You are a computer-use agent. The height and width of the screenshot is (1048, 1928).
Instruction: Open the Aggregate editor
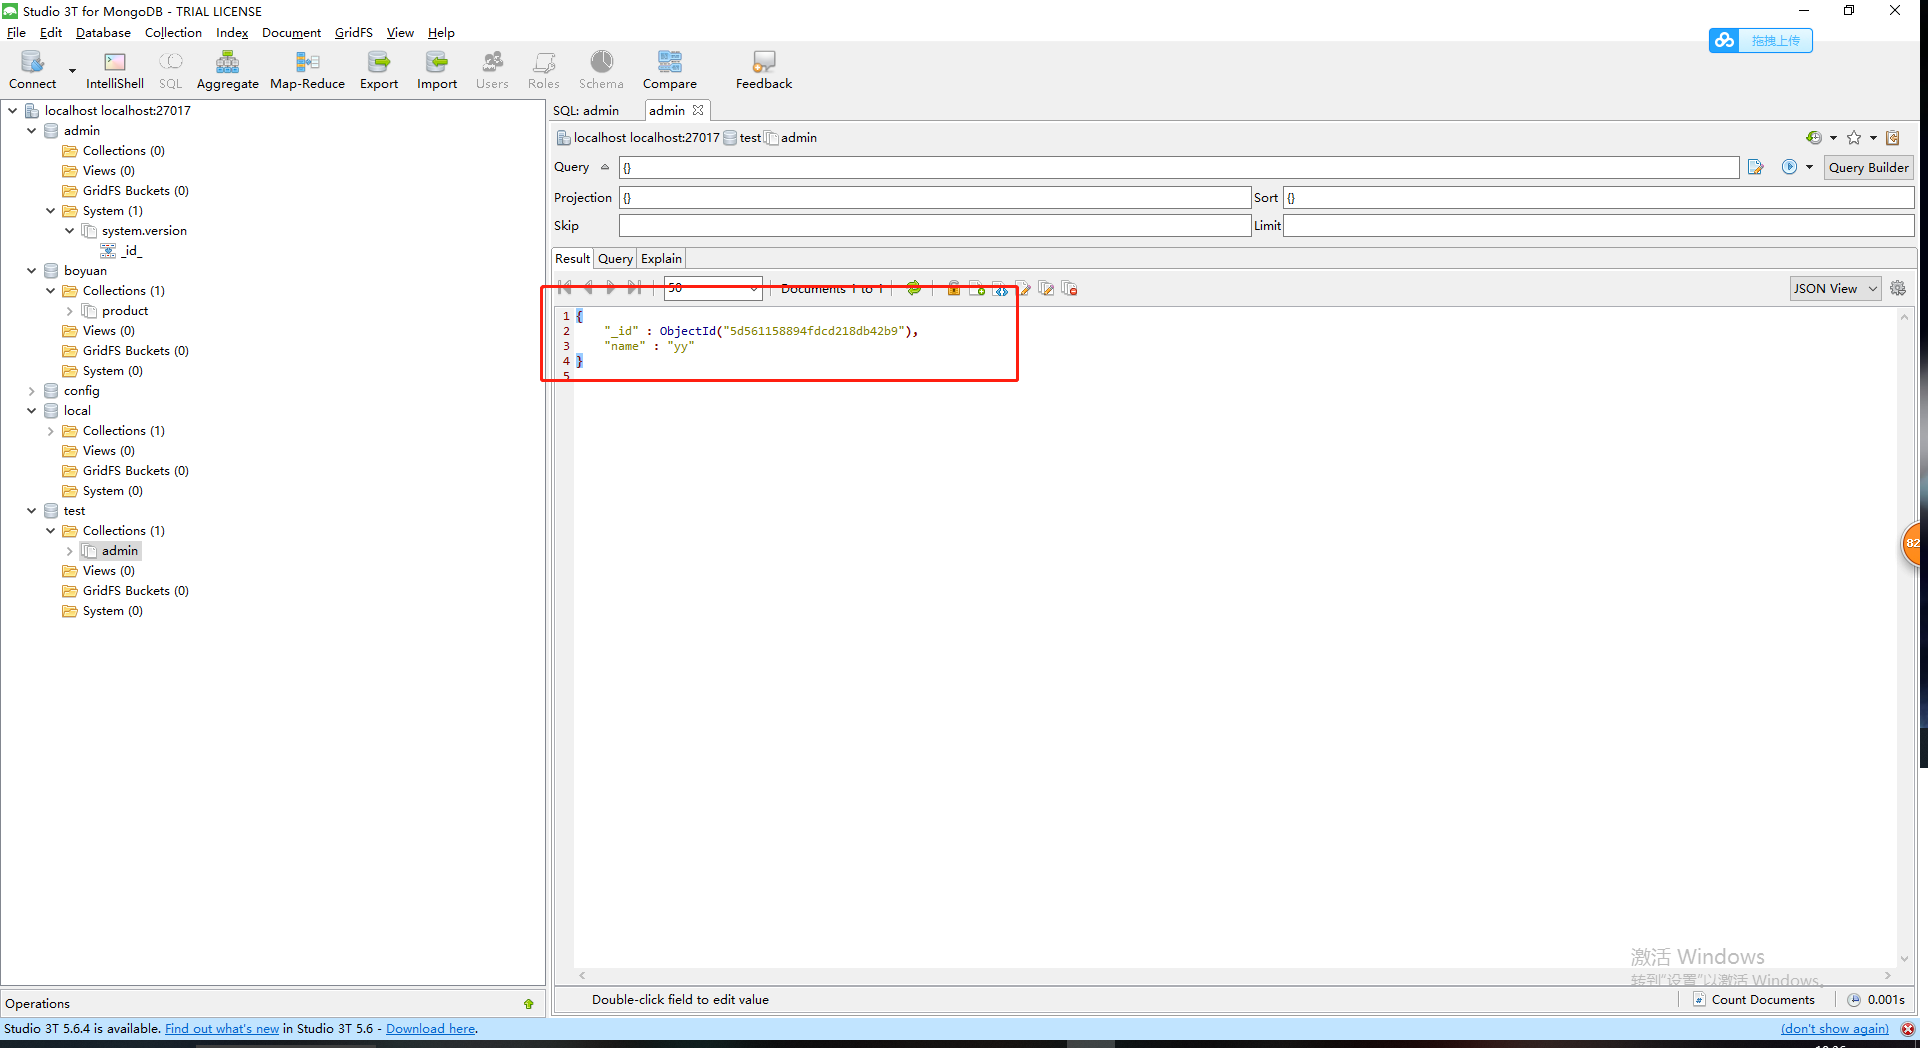pyautogui.click(x=227, y=70)
